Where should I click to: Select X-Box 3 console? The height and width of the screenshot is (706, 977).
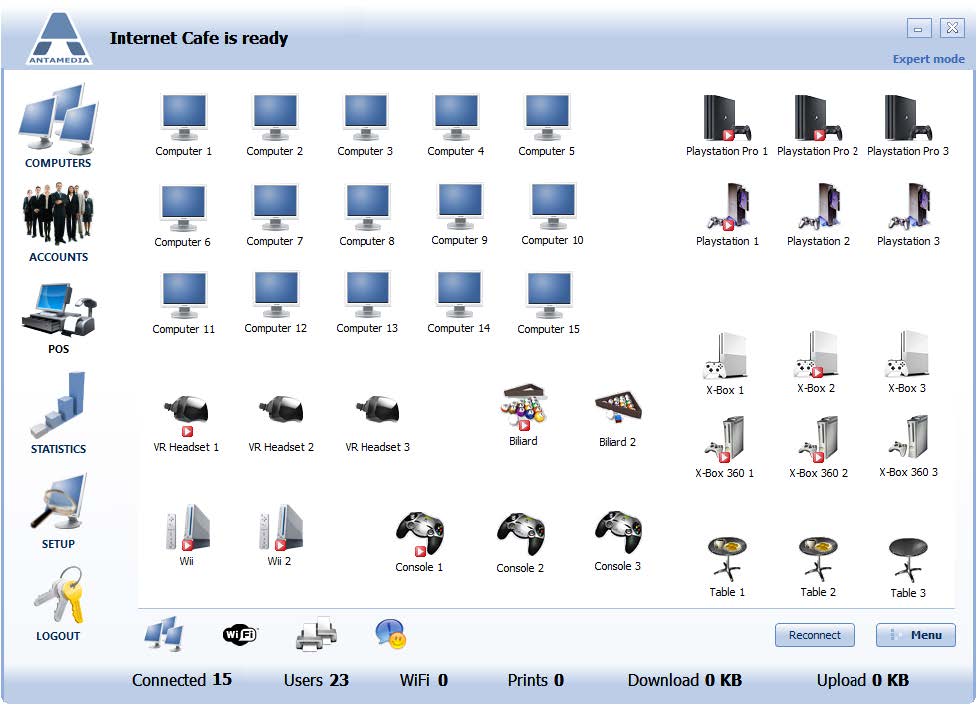(x=907, y=362)
